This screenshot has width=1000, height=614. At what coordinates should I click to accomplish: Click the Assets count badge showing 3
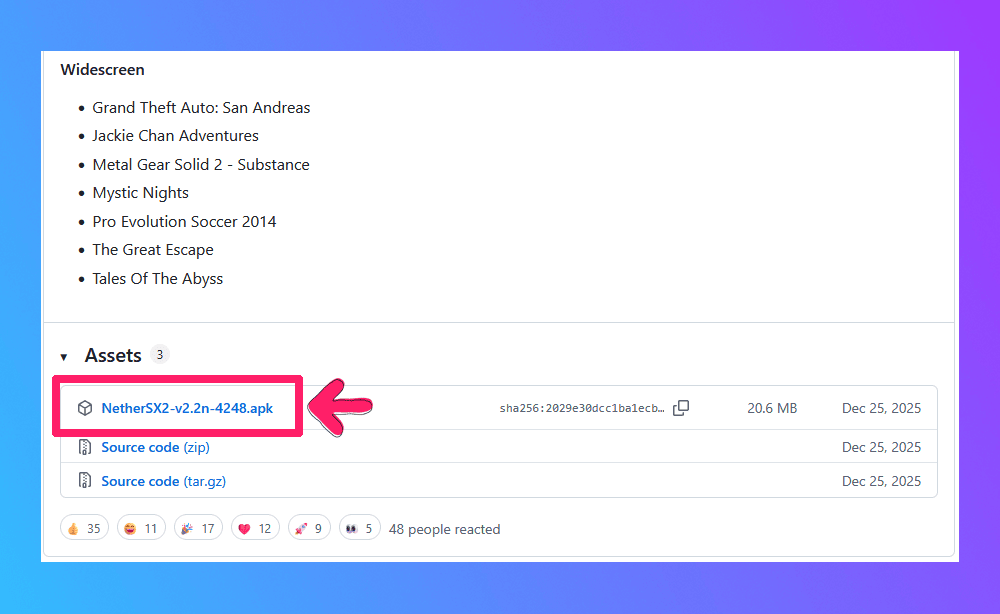(160, 354)
